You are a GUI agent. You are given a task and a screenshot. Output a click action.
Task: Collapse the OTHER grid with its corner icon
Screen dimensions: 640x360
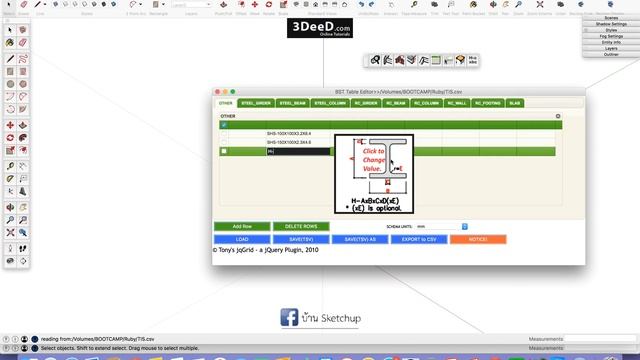(558, 116)
